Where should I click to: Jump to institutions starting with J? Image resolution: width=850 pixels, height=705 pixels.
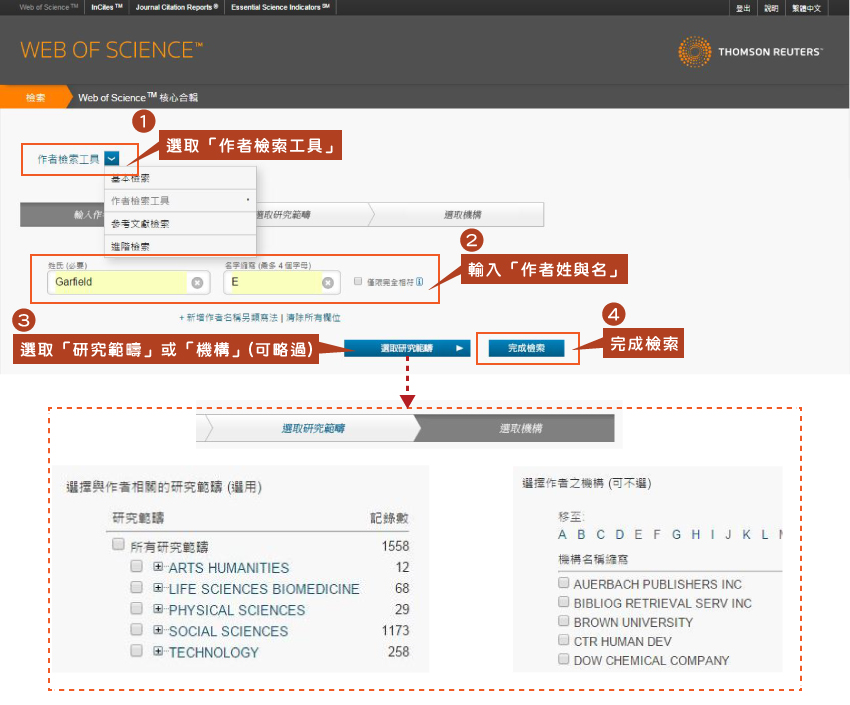tap(729, 534)
